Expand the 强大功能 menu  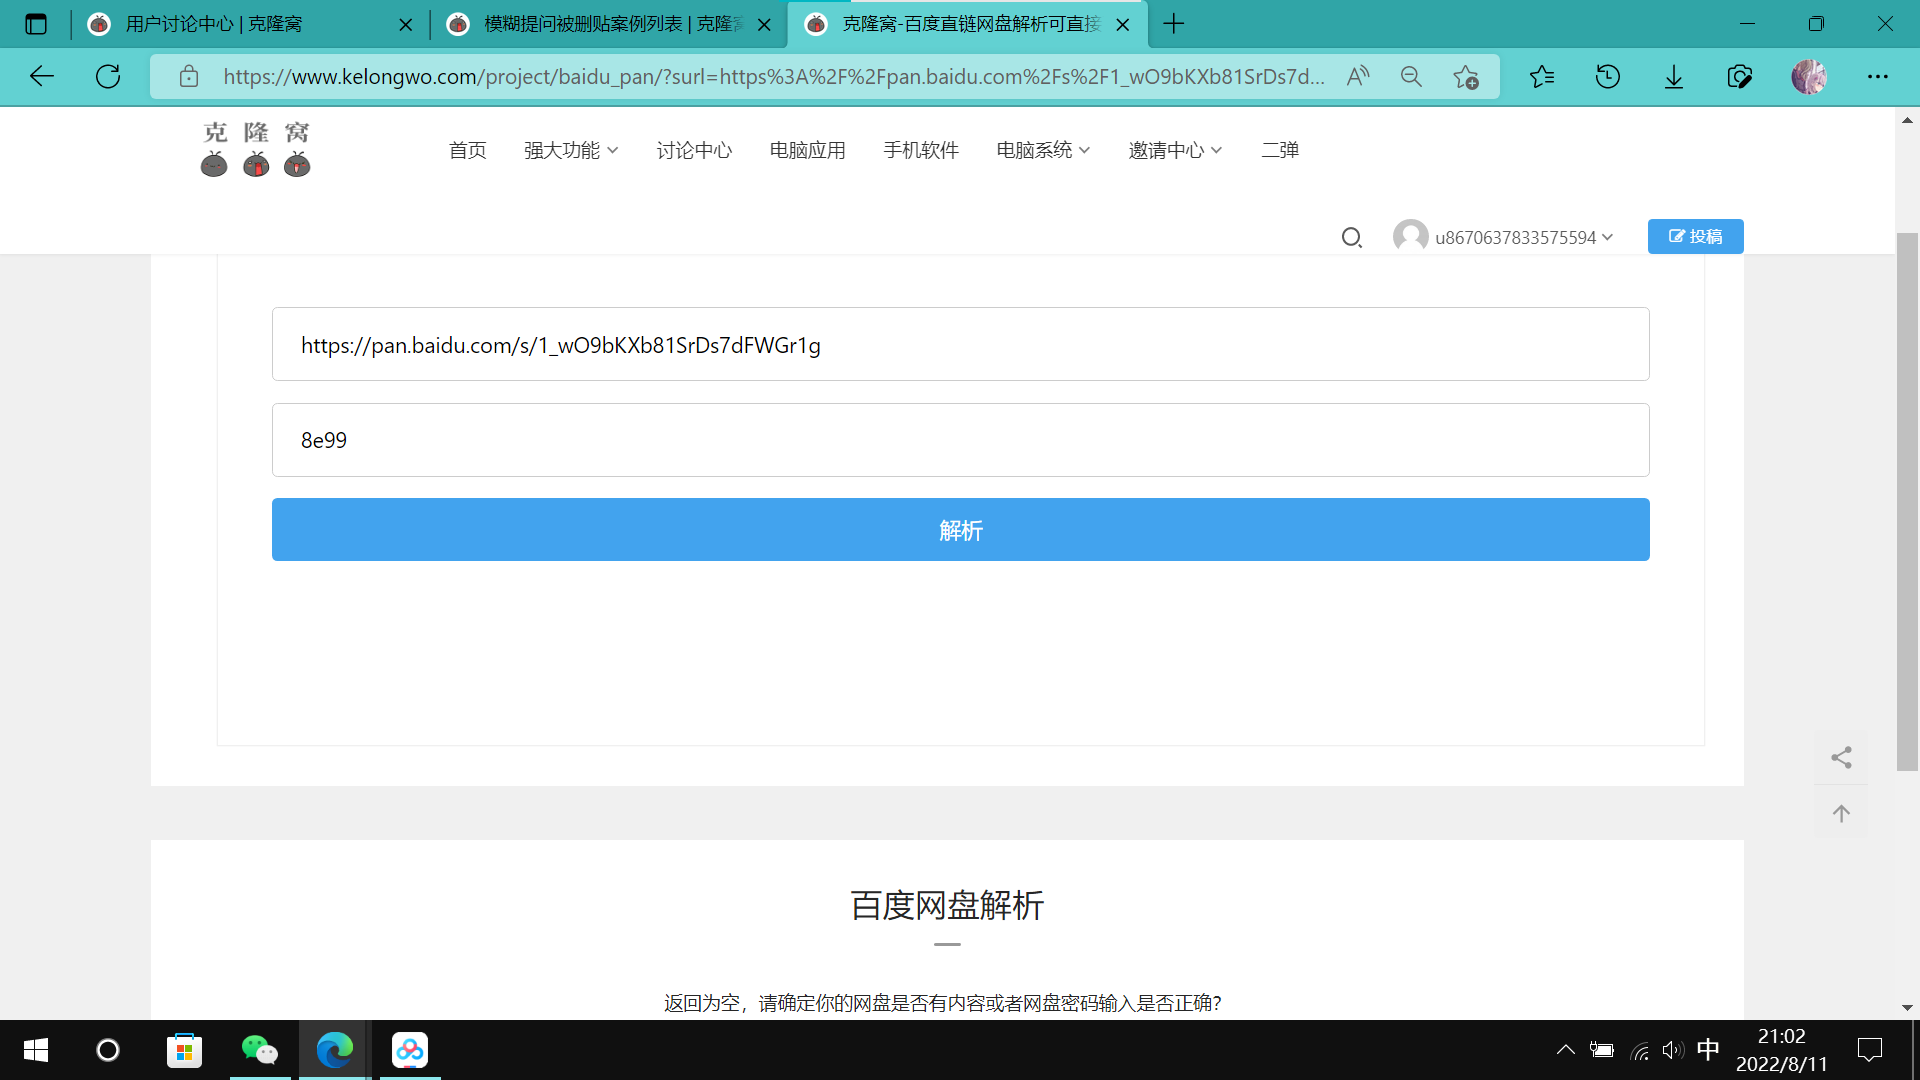point(571,150)
